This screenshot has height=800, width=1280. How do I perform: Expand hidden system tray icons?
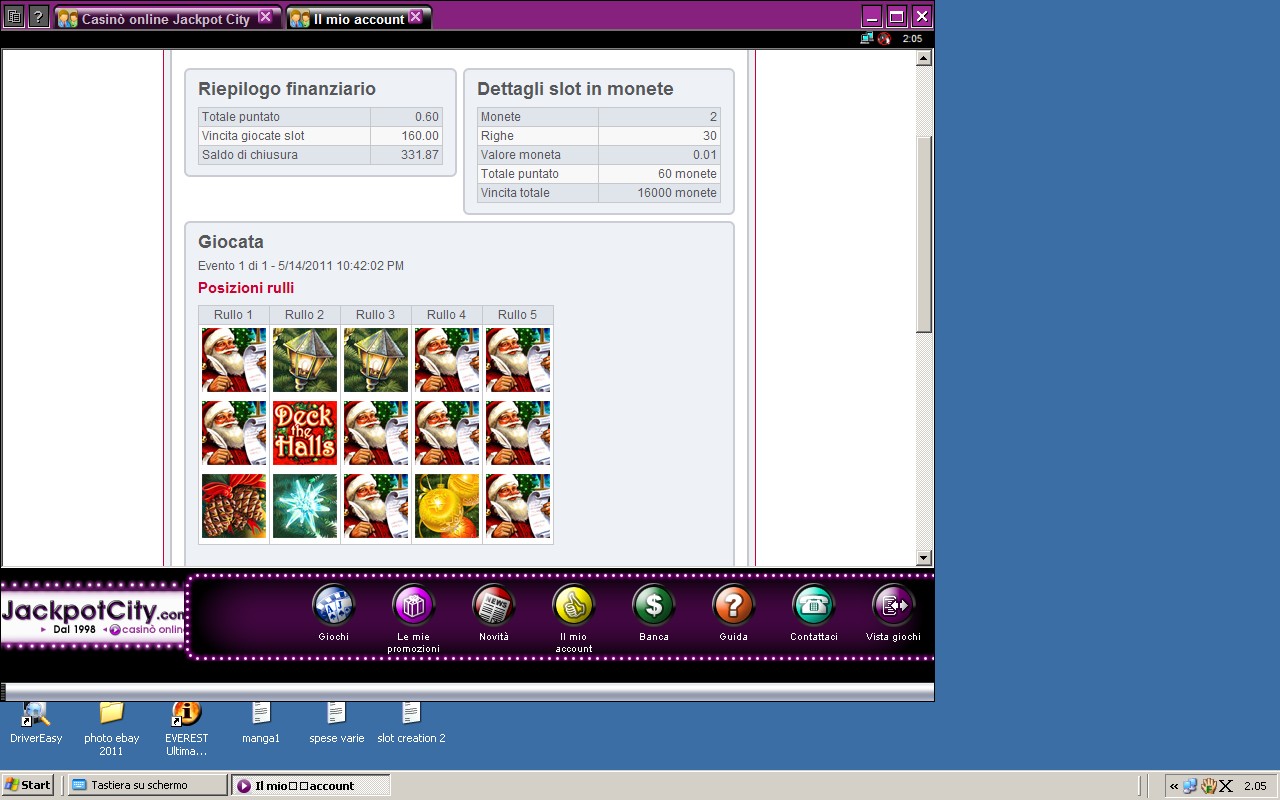[x=1174, y=786]
